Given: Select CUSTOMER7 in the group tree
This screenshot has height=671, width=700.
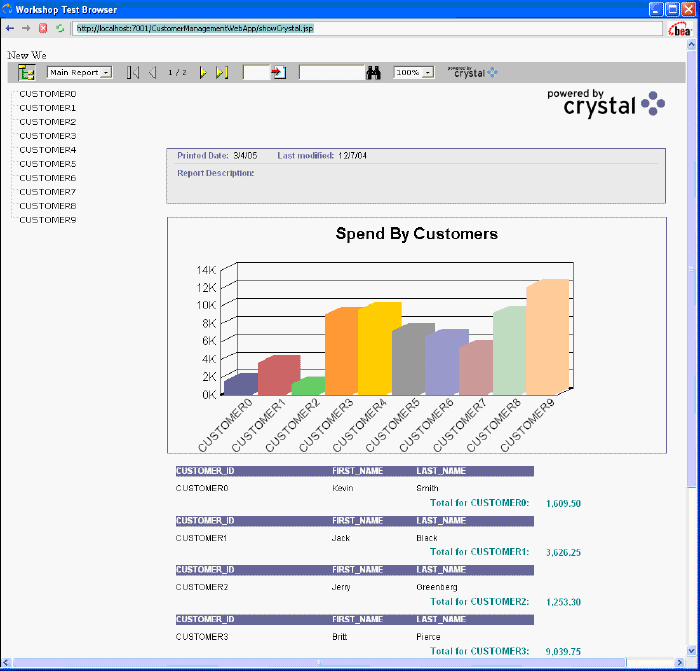Looking at the screenshot, I should click(x=48, y=192).
